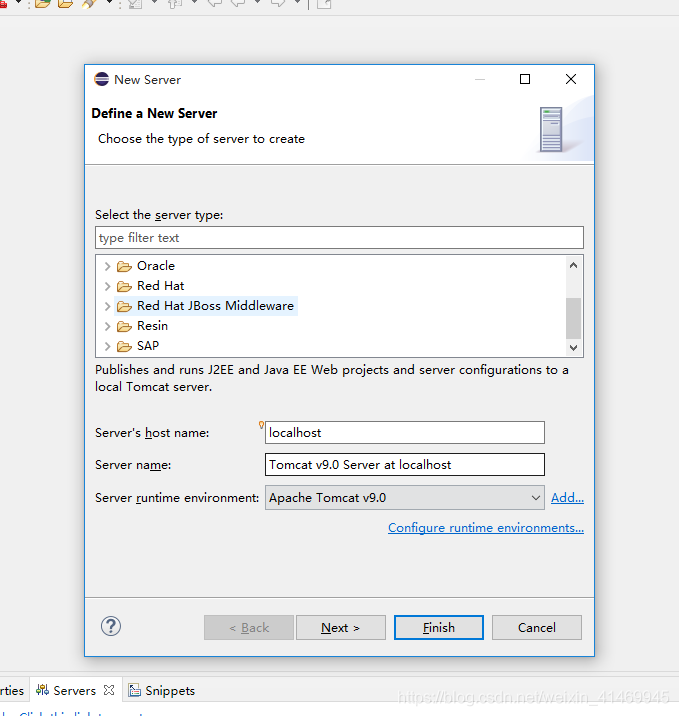Image resolution: width=679 pixels, height=716 pixels.
Task: Select the Oracle row
Action: click(156, 266)
